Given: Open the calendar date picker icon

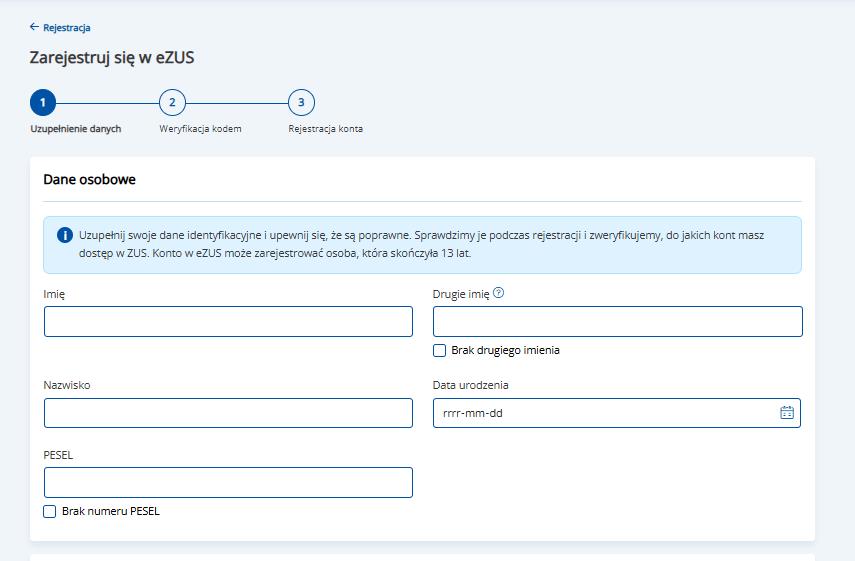Looking at the screenshot, I should pos(786,412).
